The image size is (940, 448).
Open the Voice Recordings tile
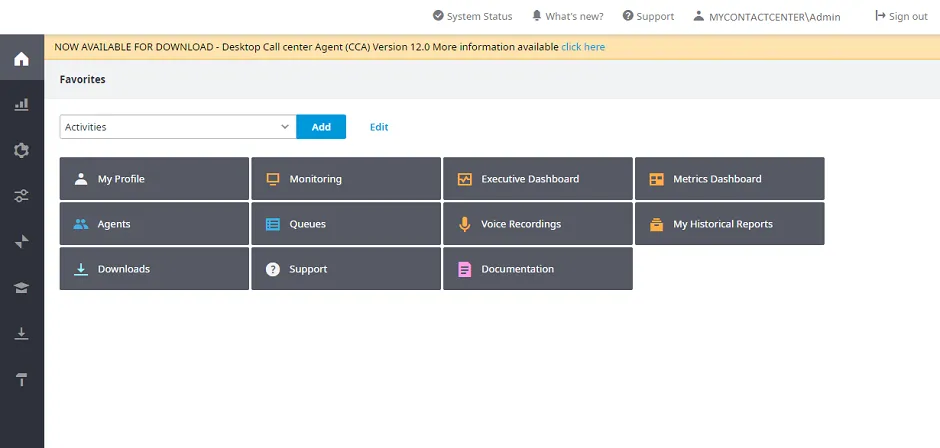pos(538,224)
